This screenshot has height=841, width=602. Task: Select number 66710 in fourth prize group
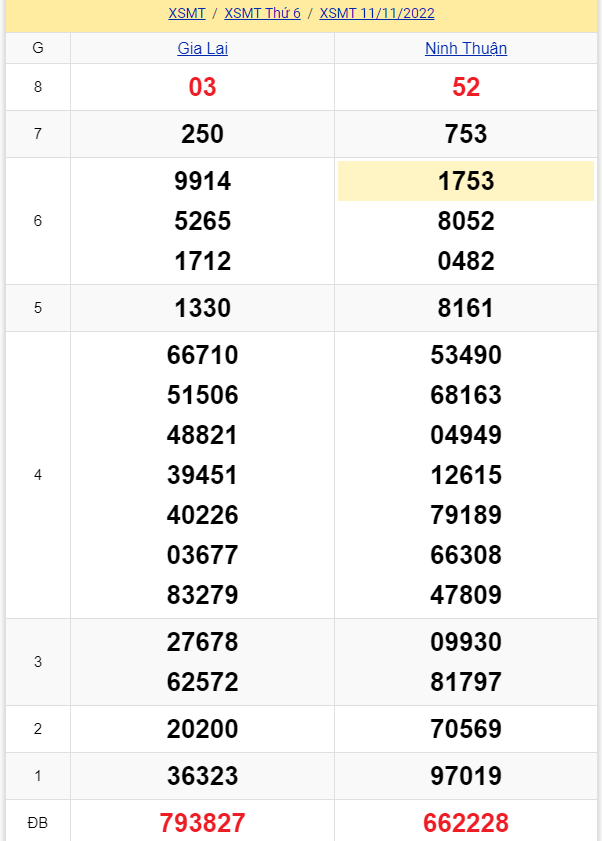[202, 355]
